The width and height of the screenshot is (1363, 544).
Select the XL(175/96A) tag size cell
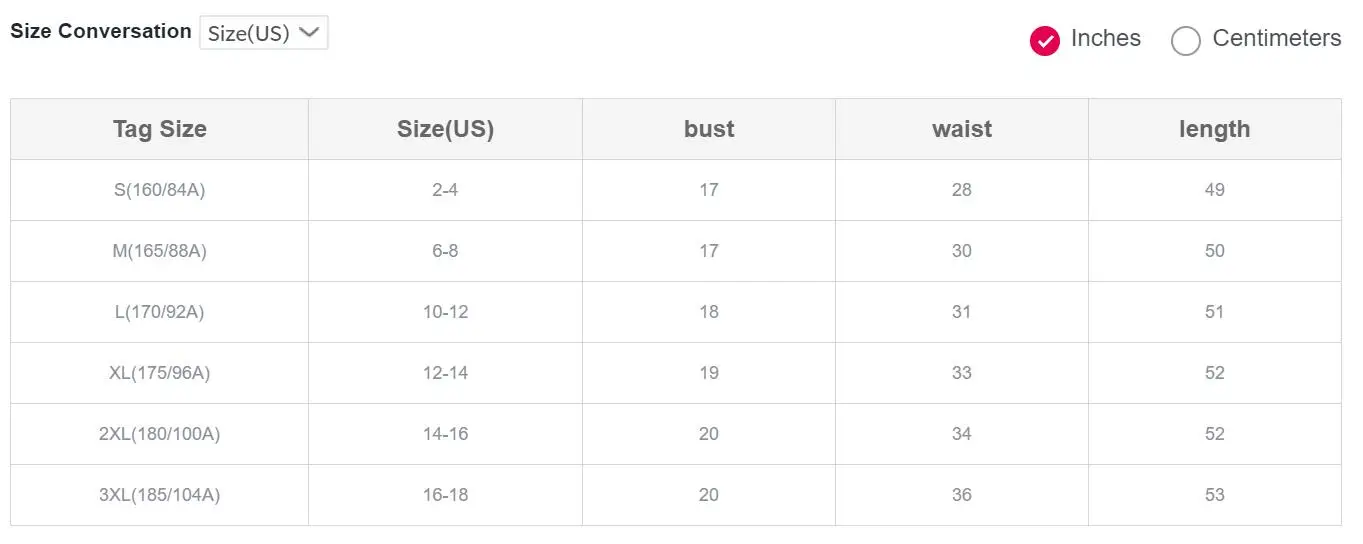tap(160, 373)
